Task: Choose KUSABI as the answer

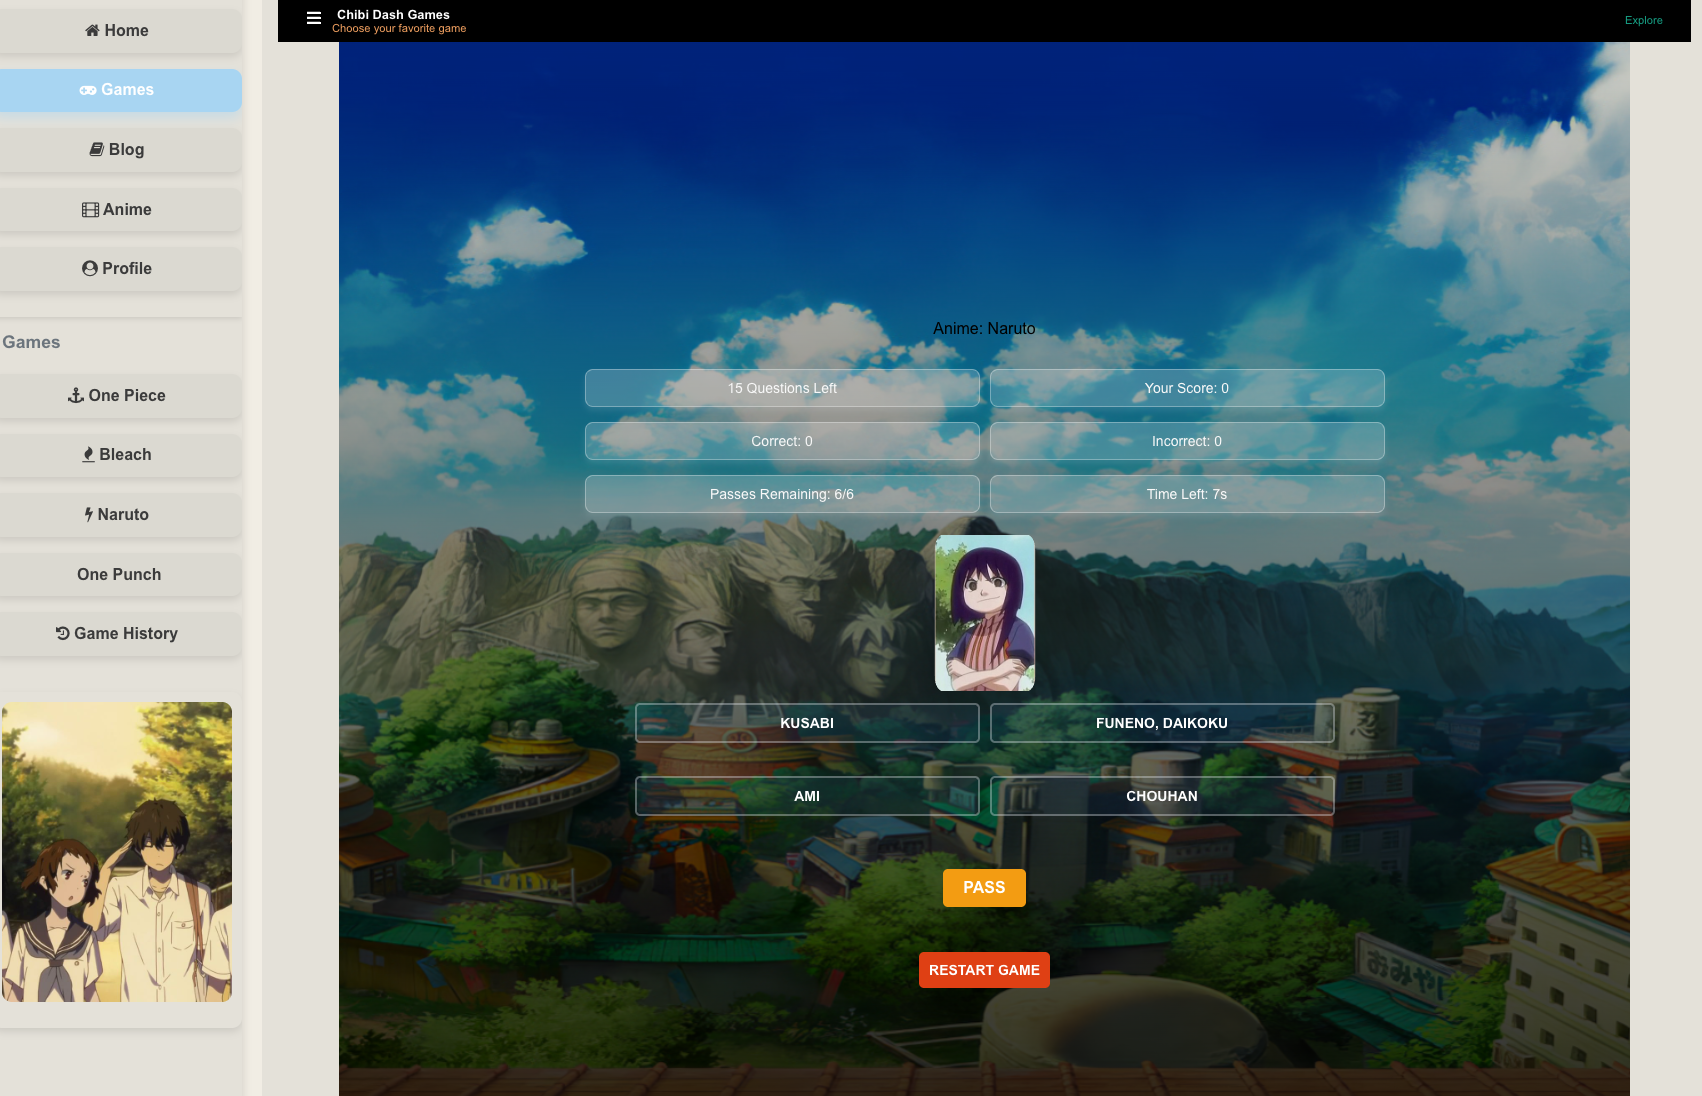Action: [x=806, y=723]
